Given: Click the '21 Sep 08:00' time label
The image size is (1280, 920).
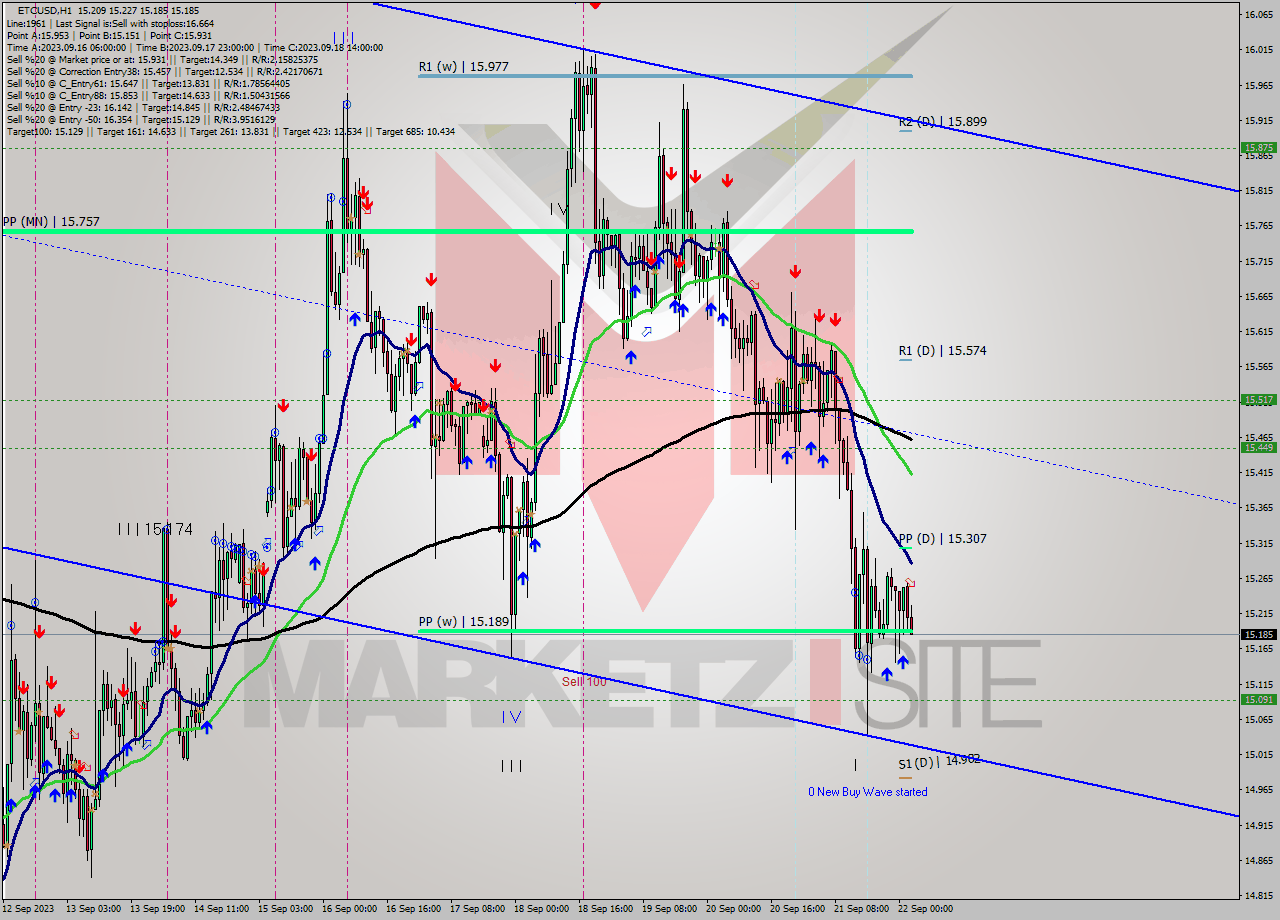Looking at the screenshot, I should pos(862,909).
